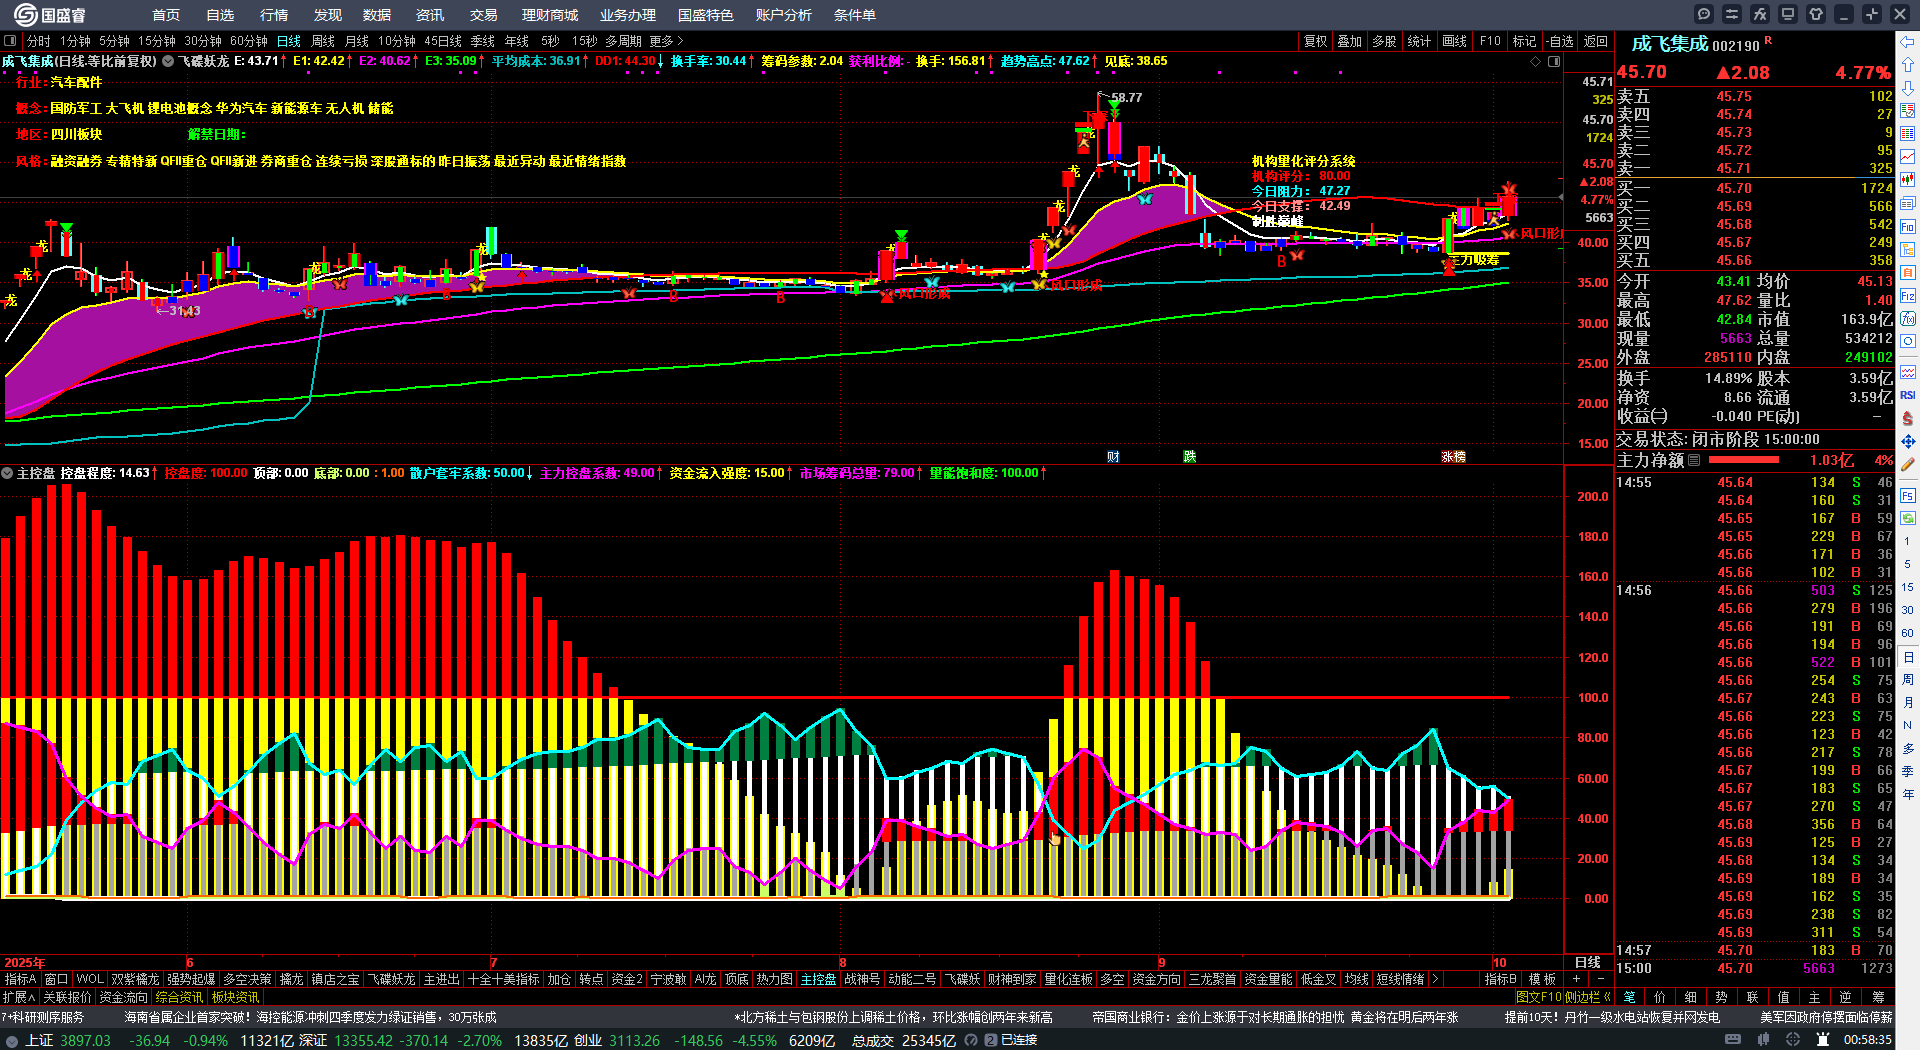Click the Guosheng Securities logo
The height and width of the screenshot is (1050, 1920).
point(50,15)
